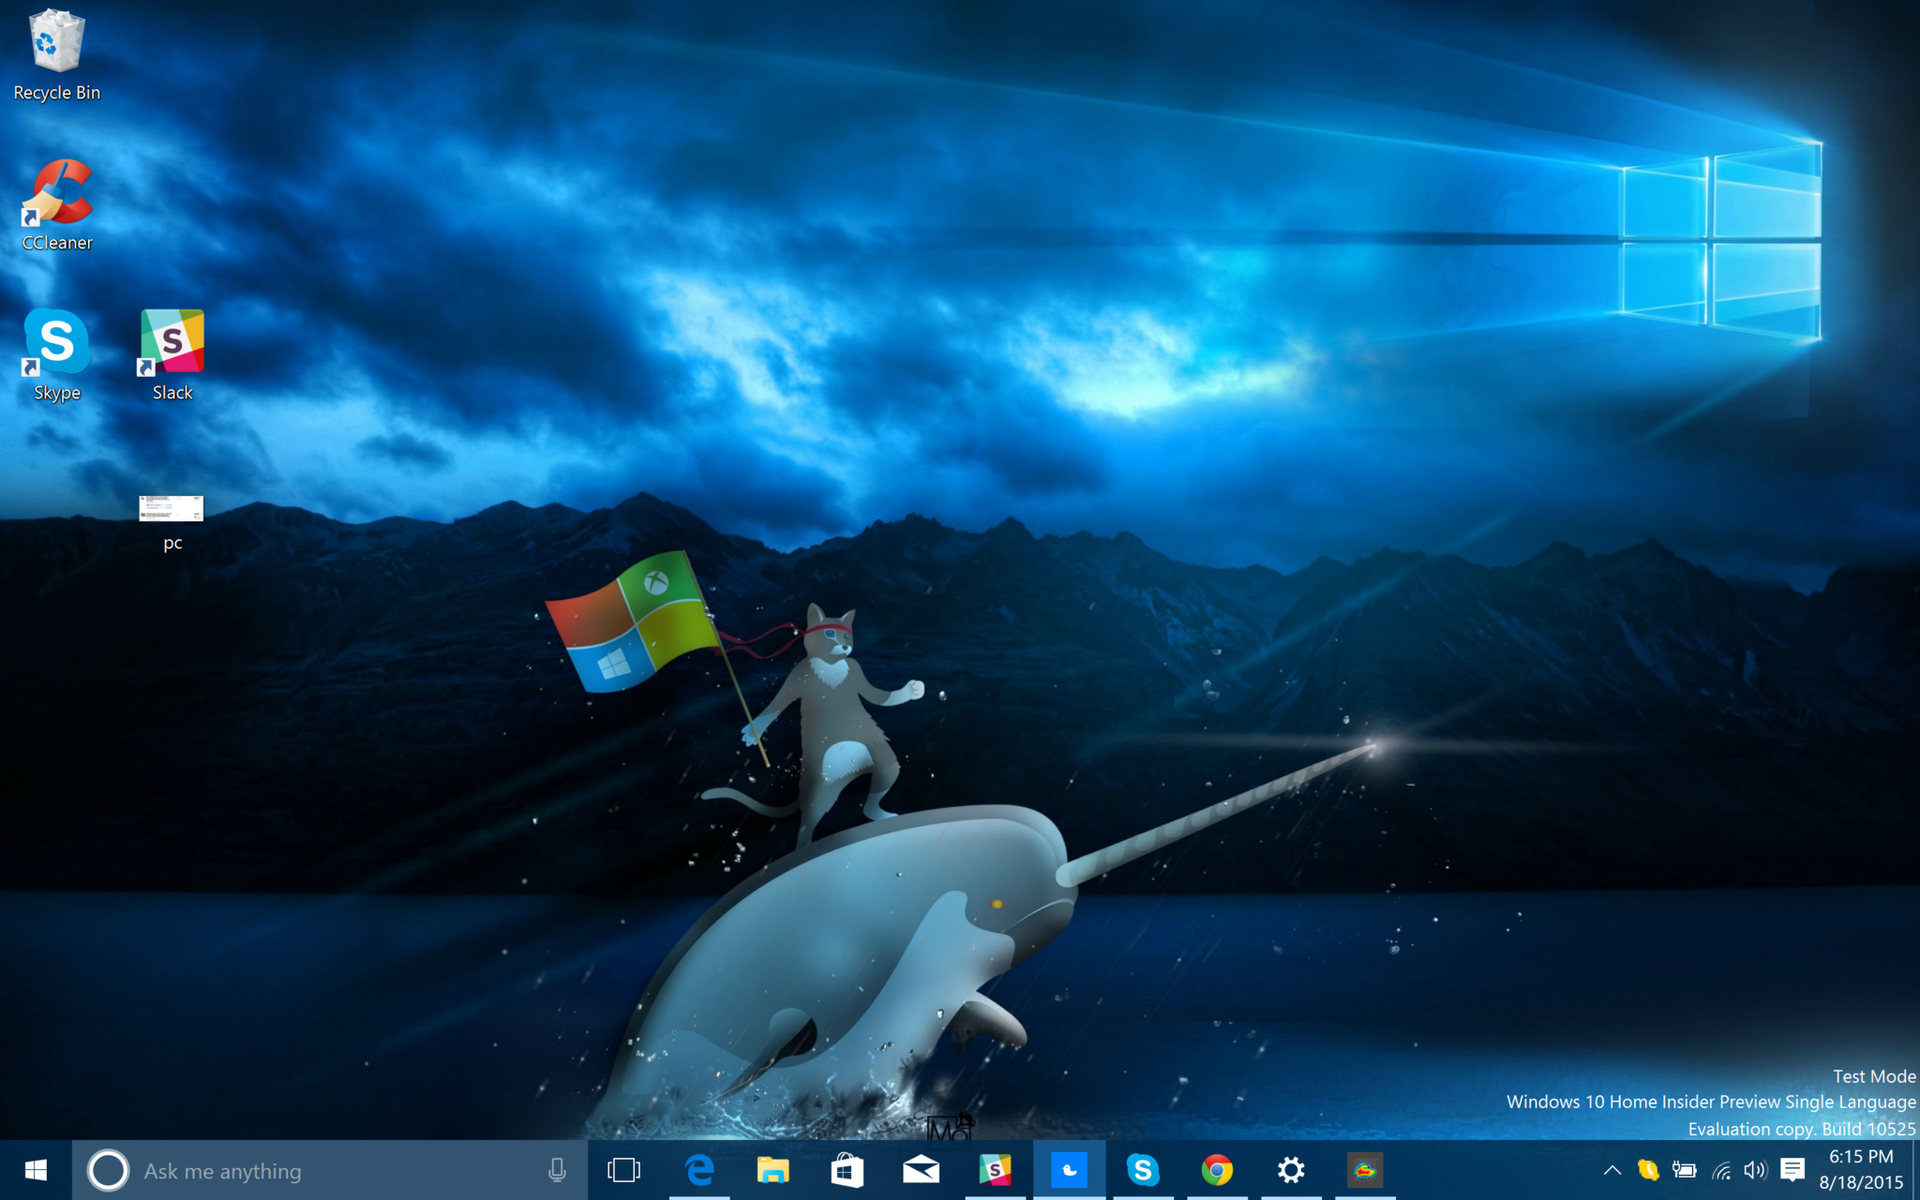
Task: Open the Recycle Bin on the desktop
Action: click(56, 45)
